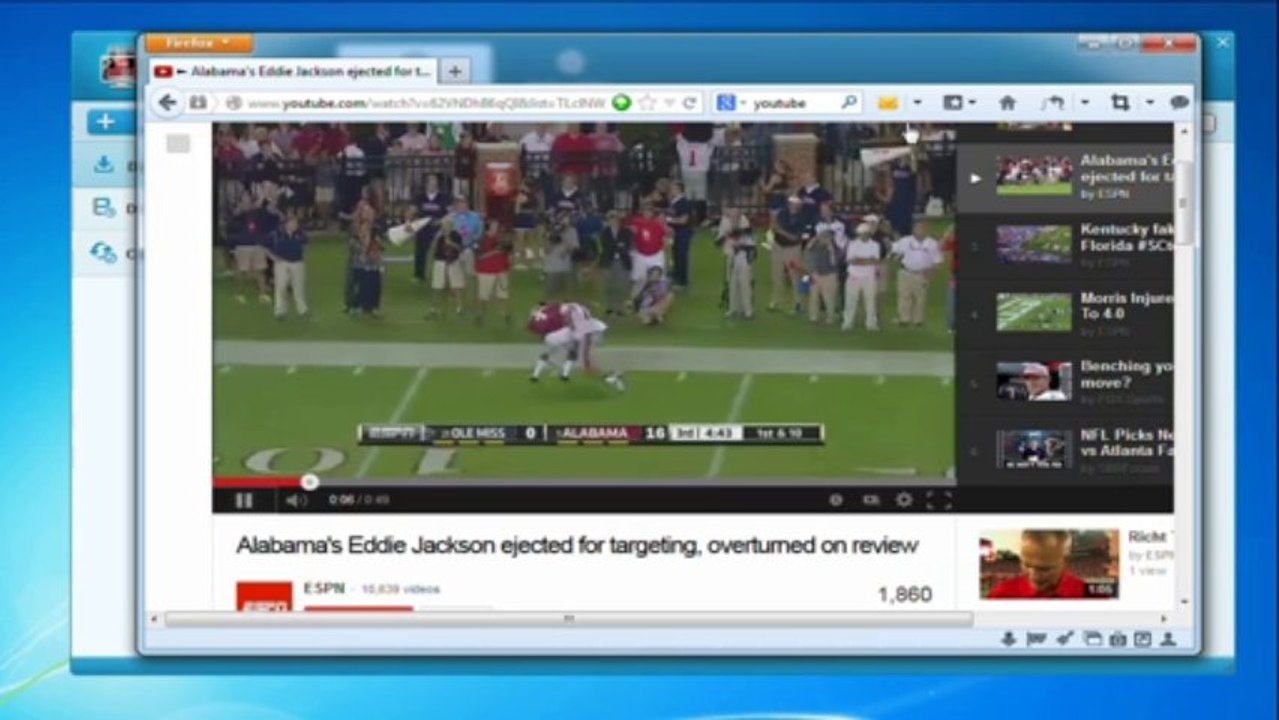1279x720 pixels.
Task: Reload the page with refresh icon
Action: [x=688, y=102]
